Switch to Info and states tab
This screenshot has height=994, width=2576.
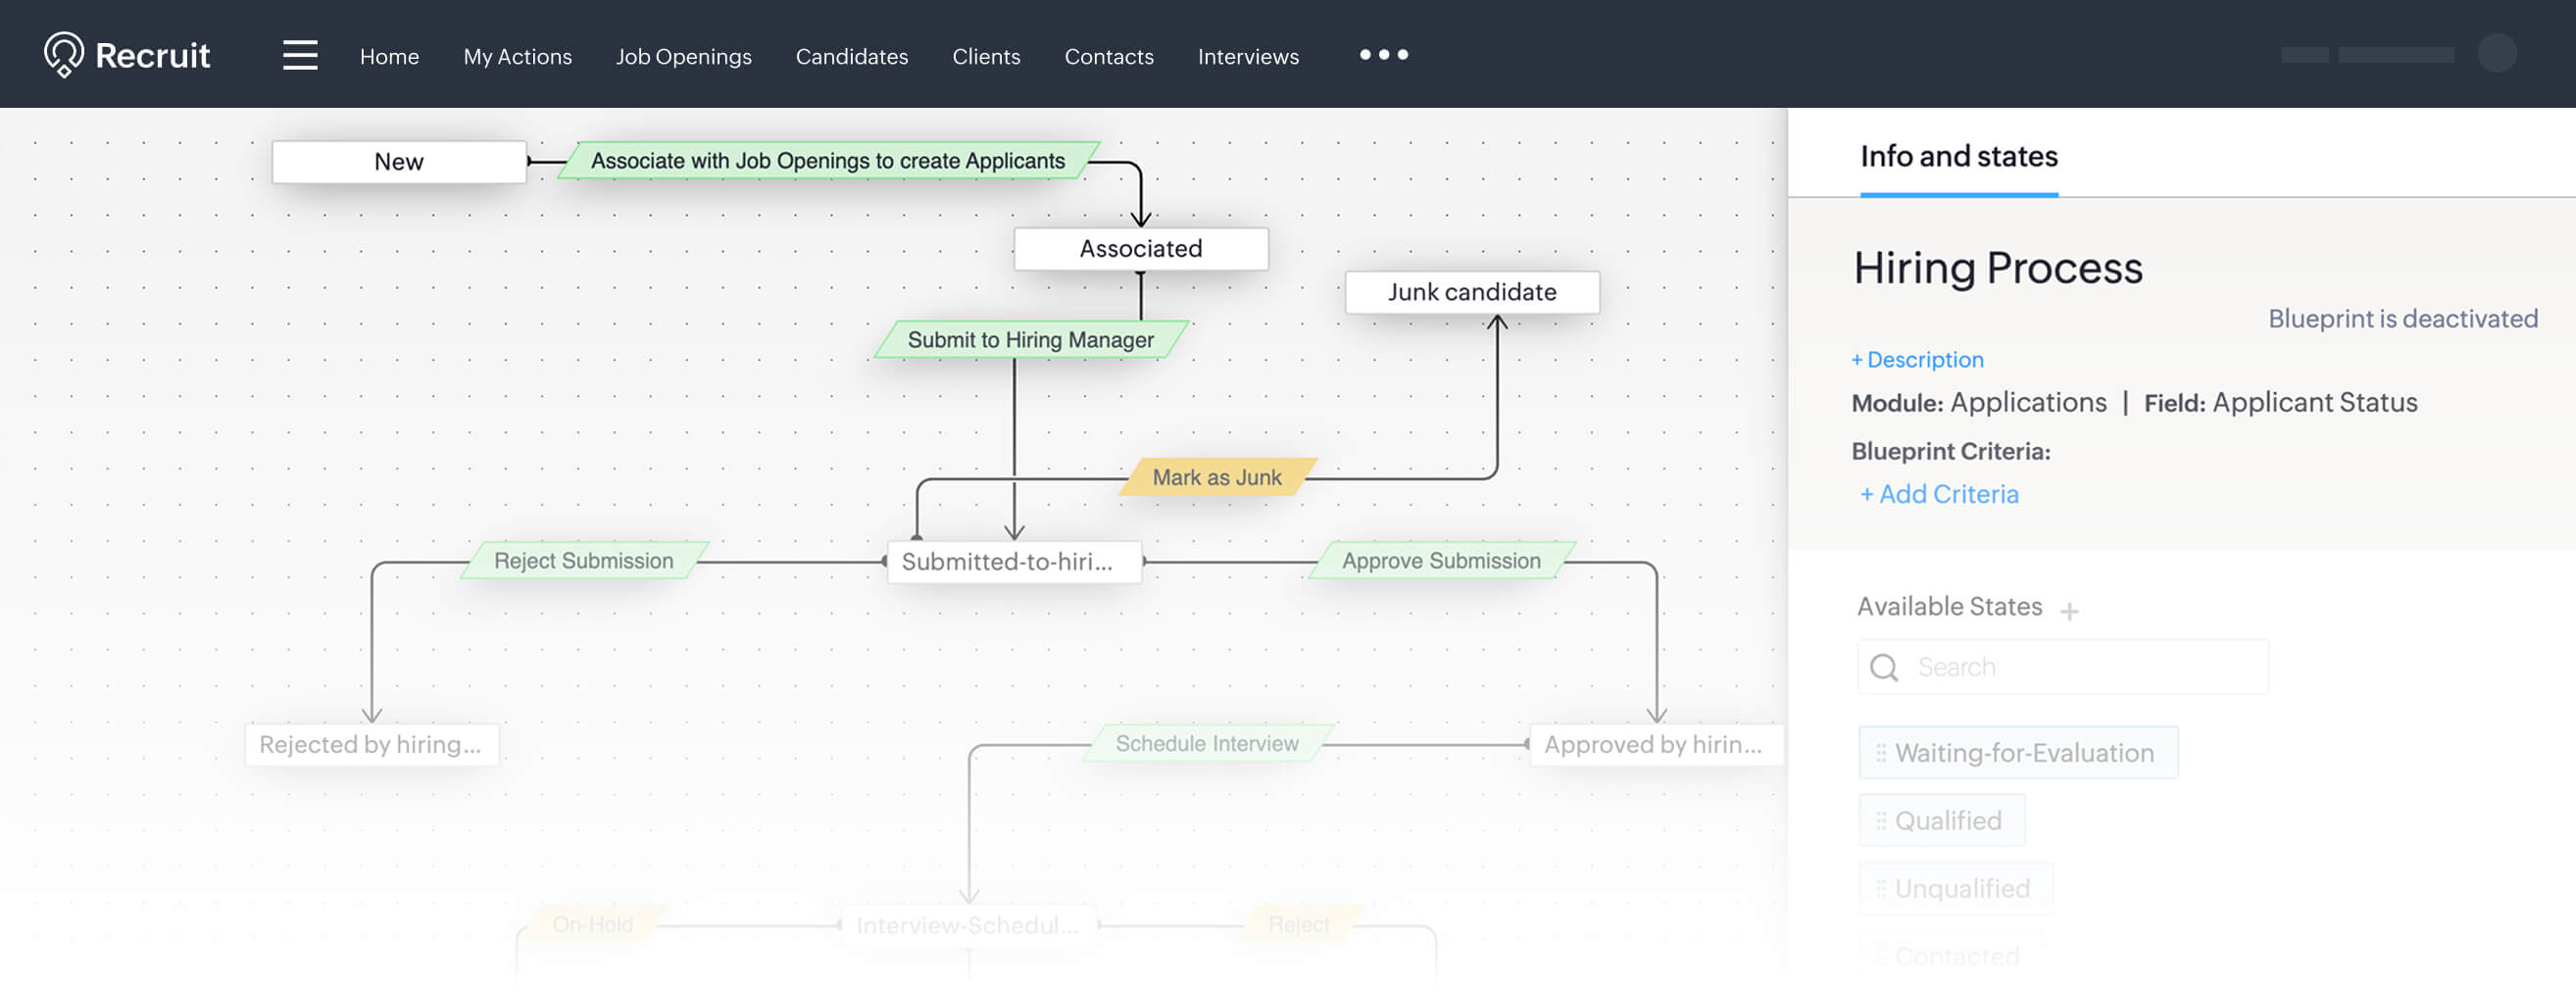[1958, 157]
